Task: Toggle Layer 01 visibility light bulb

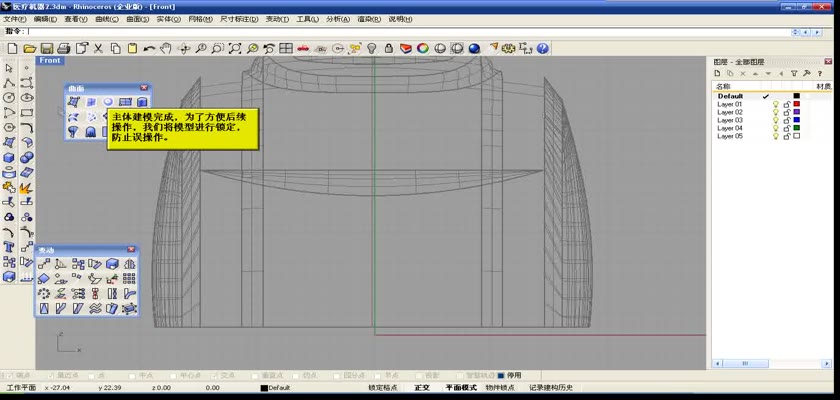Action: (775, 104)
